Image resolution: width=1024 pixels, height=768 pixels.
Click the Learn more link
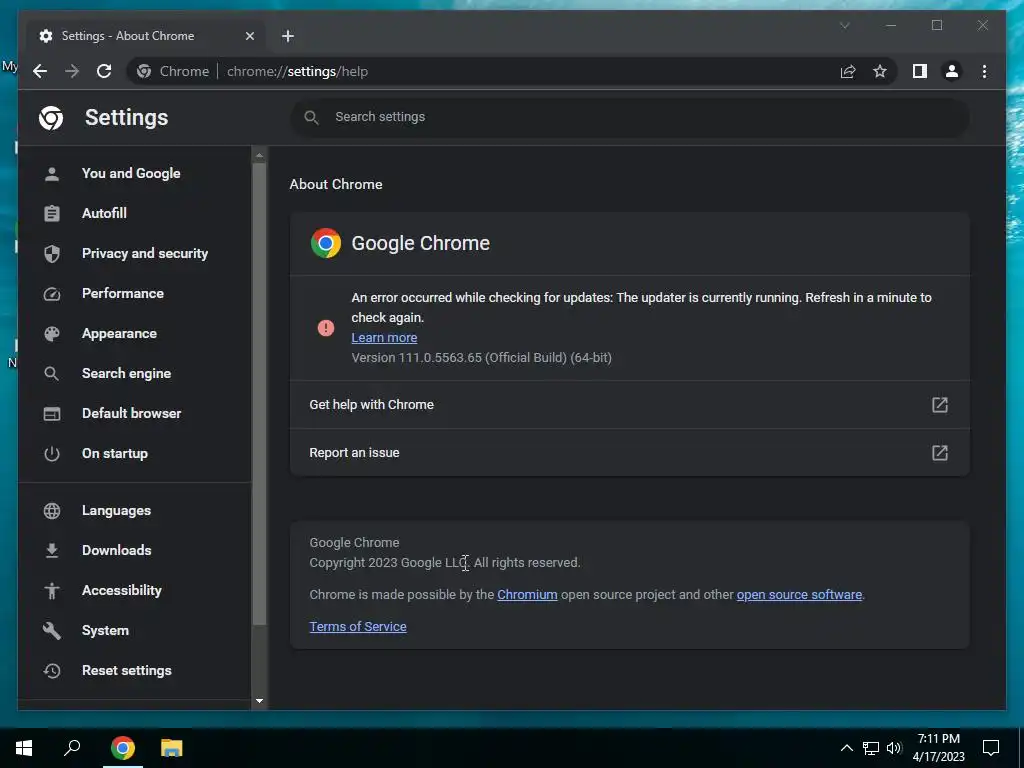click(x=384, y=338)
